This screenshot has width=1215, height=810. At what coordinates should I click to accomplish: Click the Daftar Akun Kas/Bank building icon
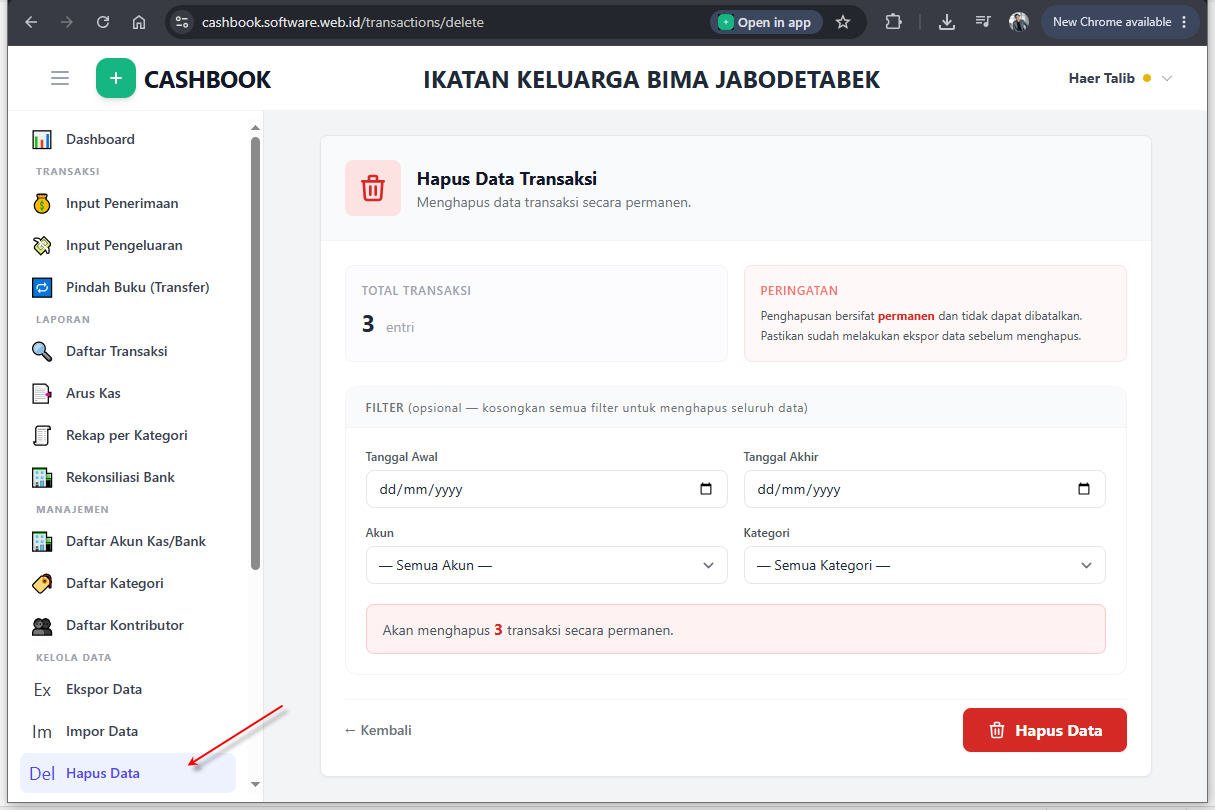[42, 542]
